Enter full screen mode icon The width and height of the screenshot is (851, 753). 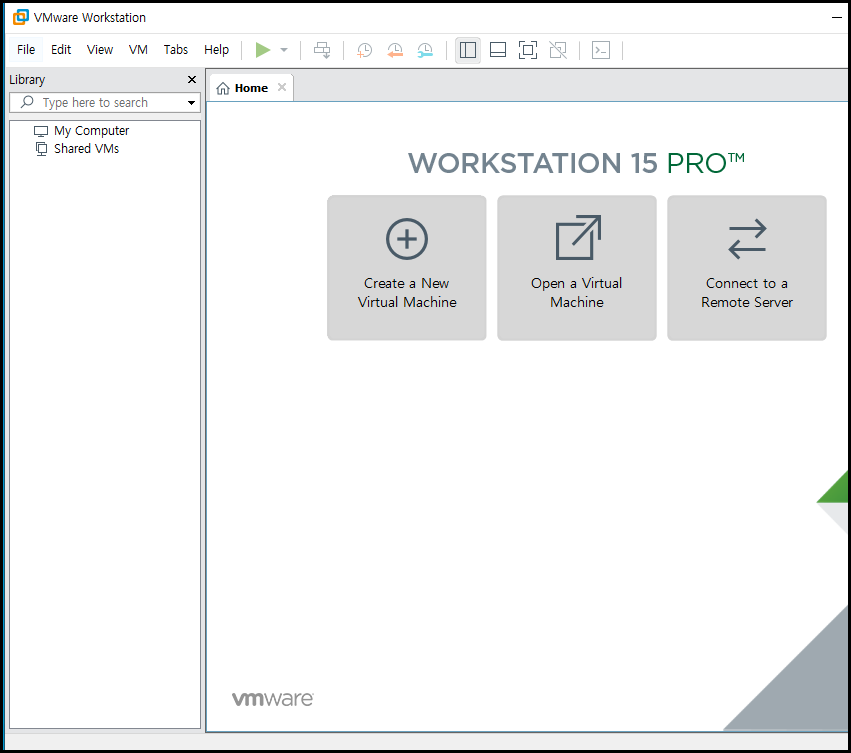click(528, 50)
